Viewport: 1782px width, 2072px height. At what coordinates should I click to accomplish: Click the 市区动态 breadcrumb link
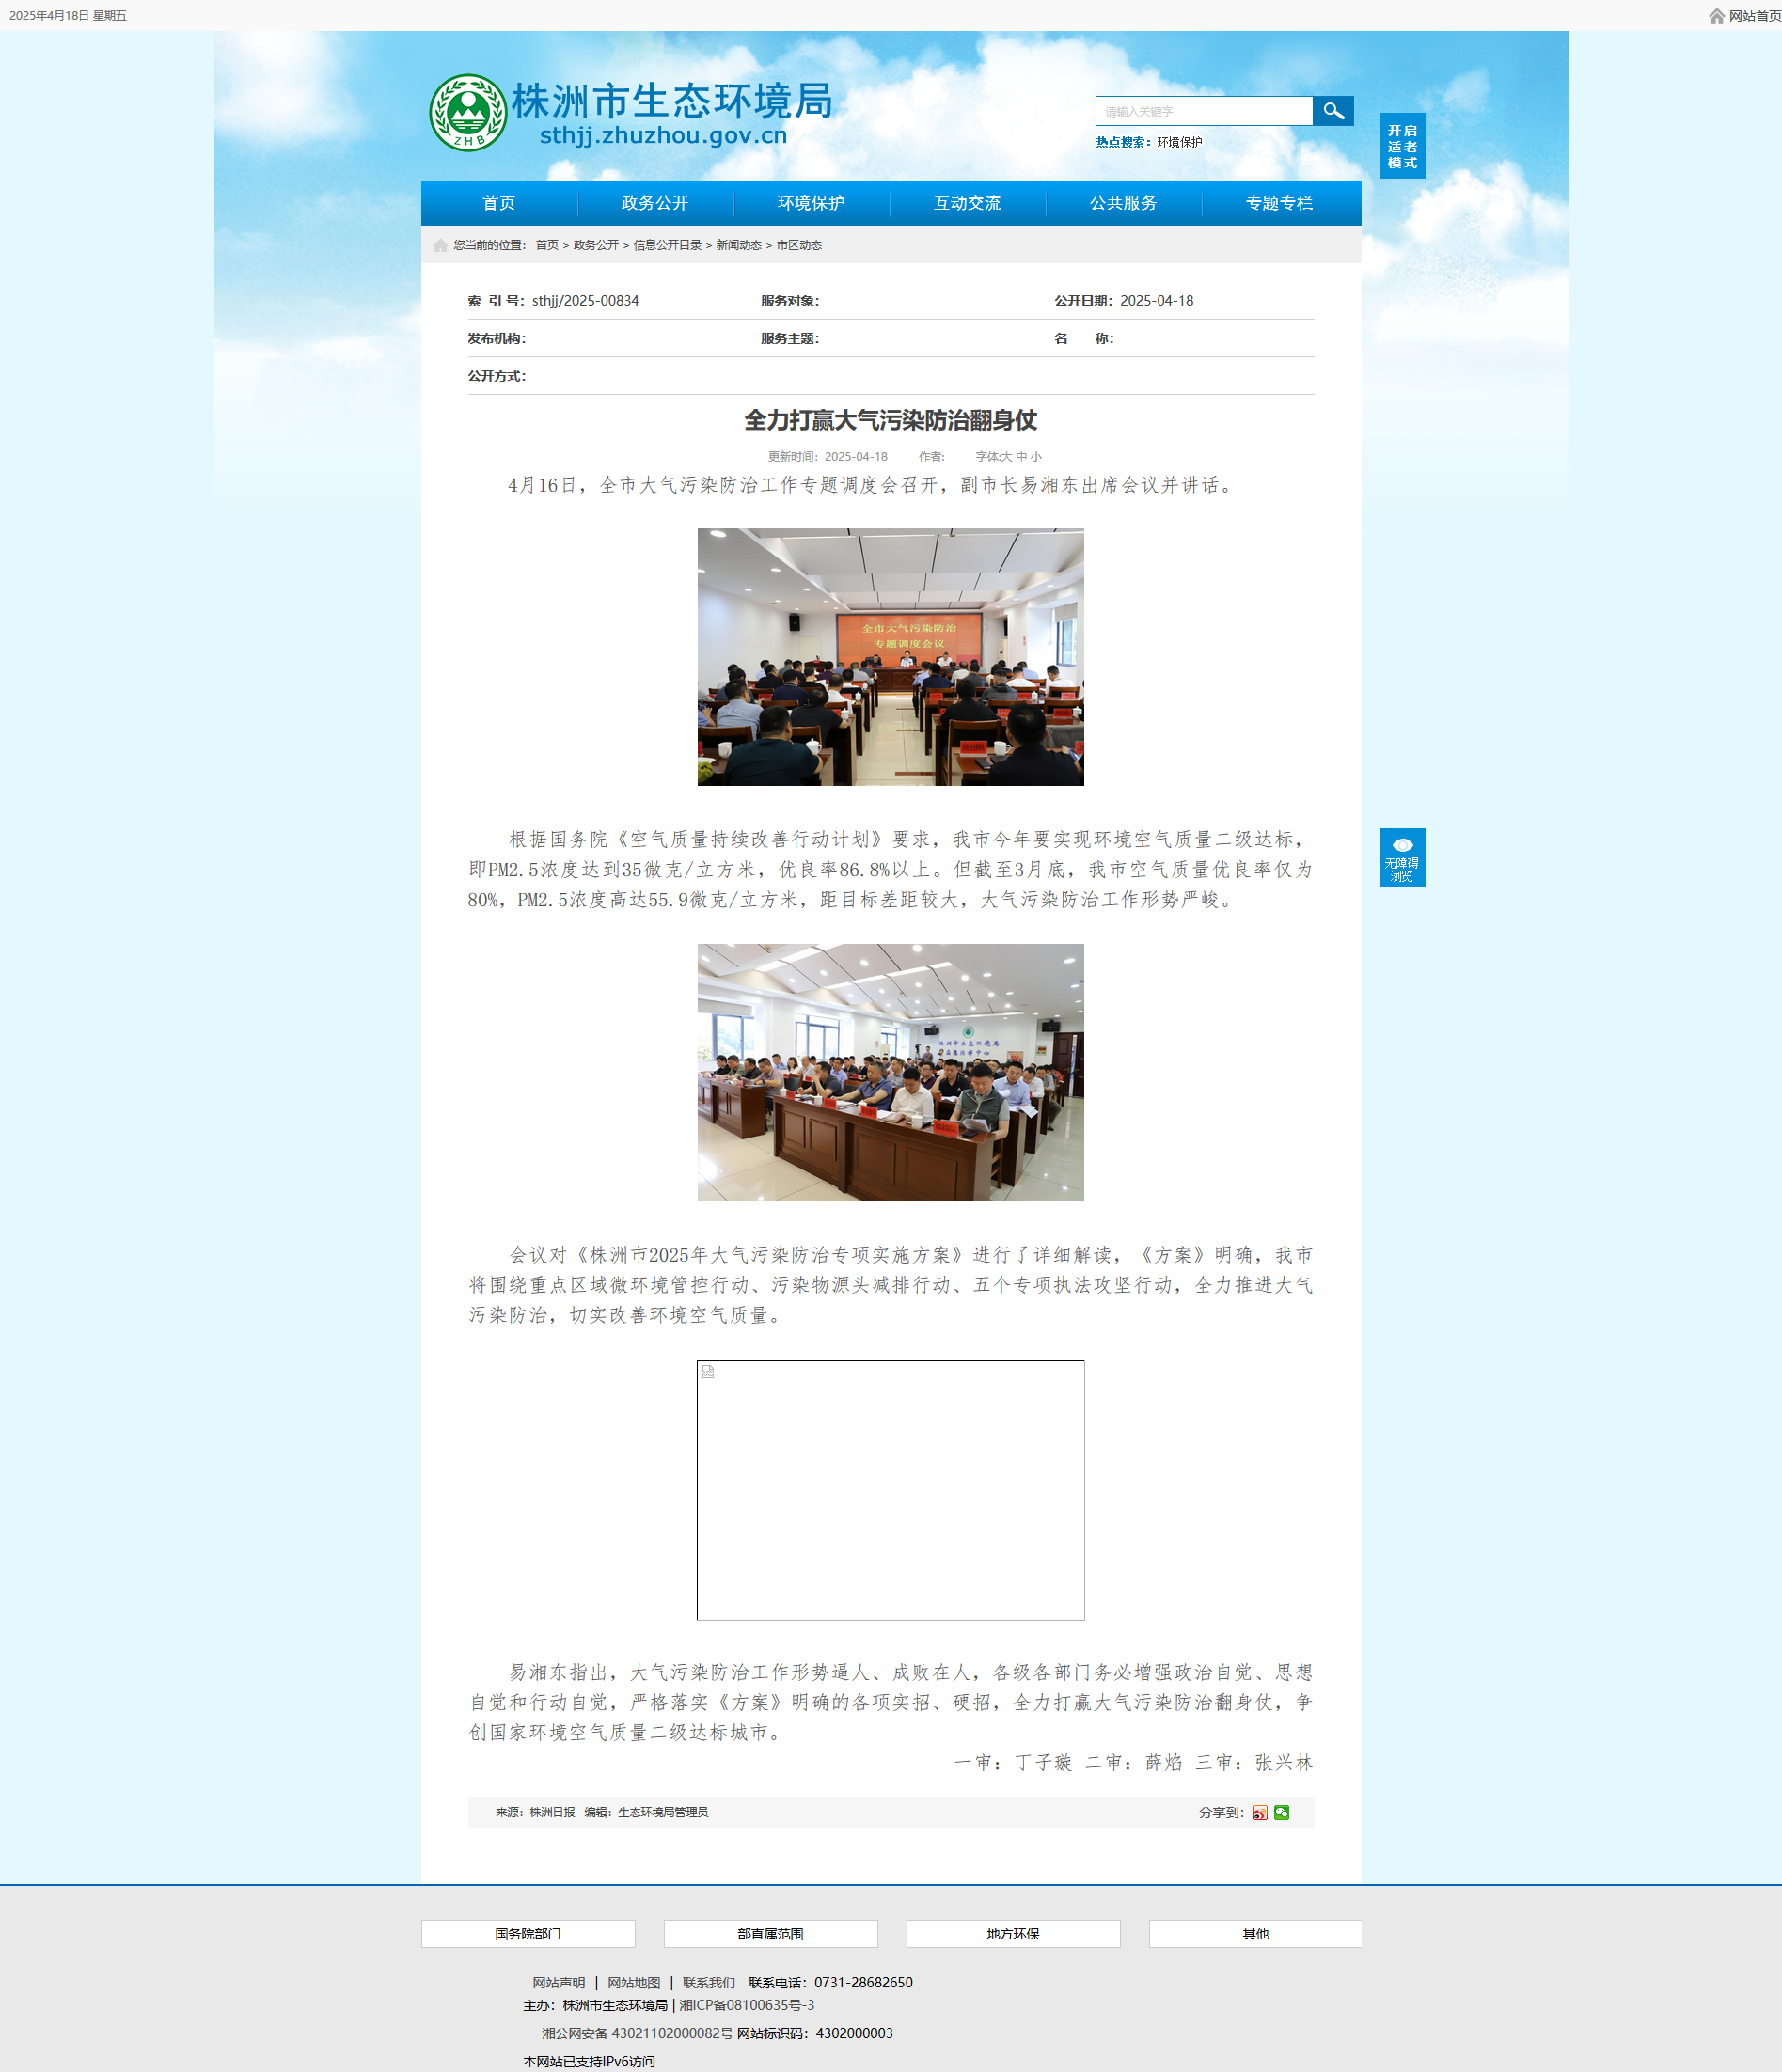[x=799, y=246]
